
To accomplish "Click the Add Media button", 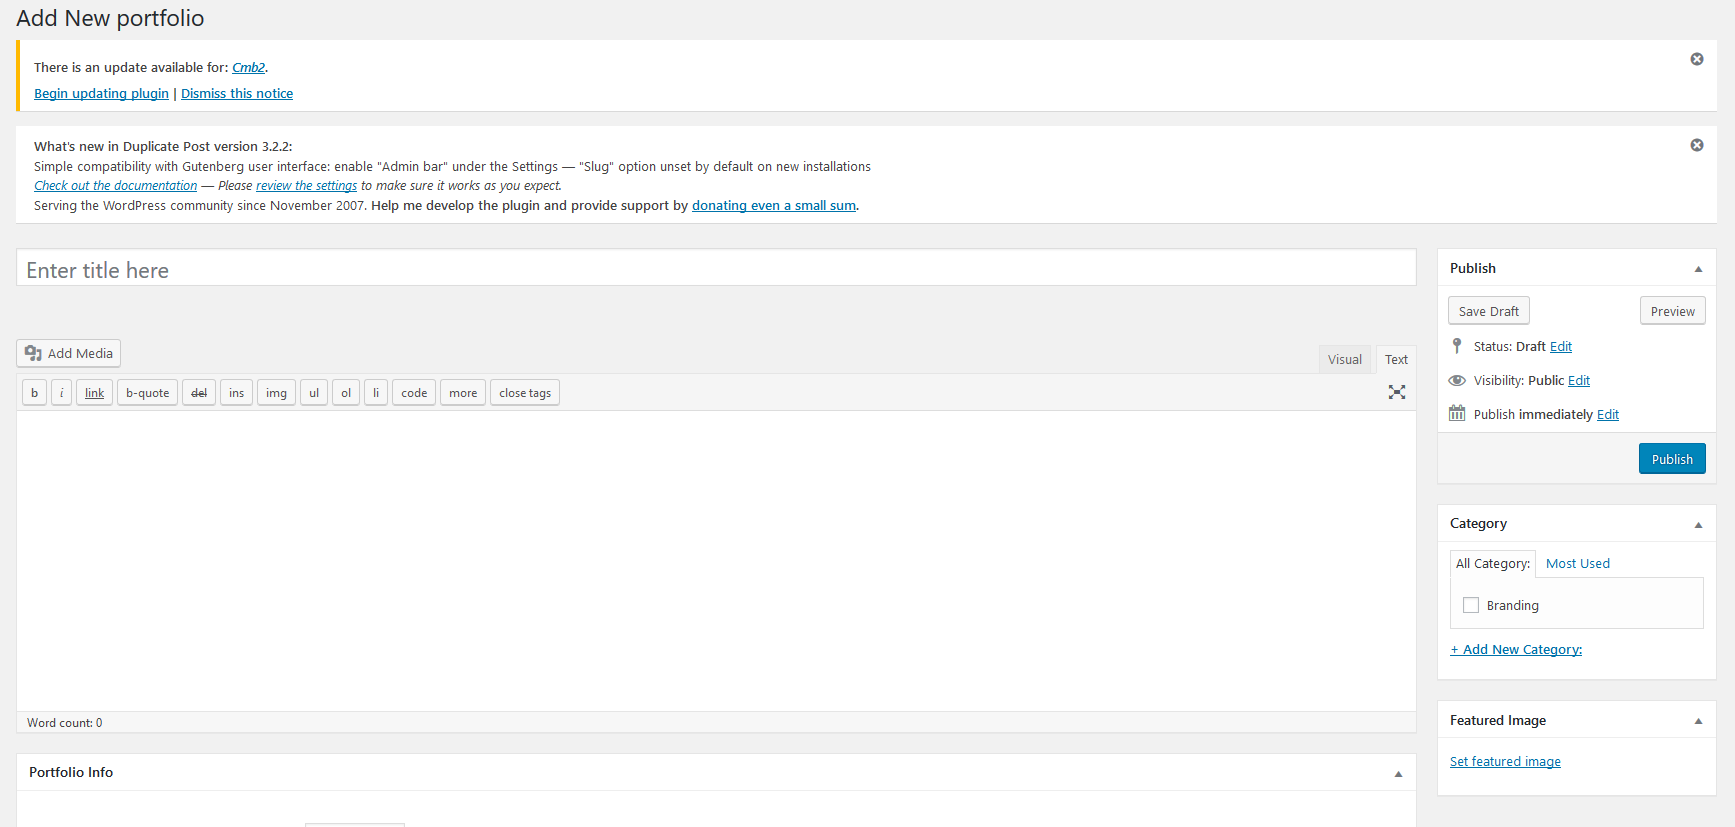I will [68, 353].
